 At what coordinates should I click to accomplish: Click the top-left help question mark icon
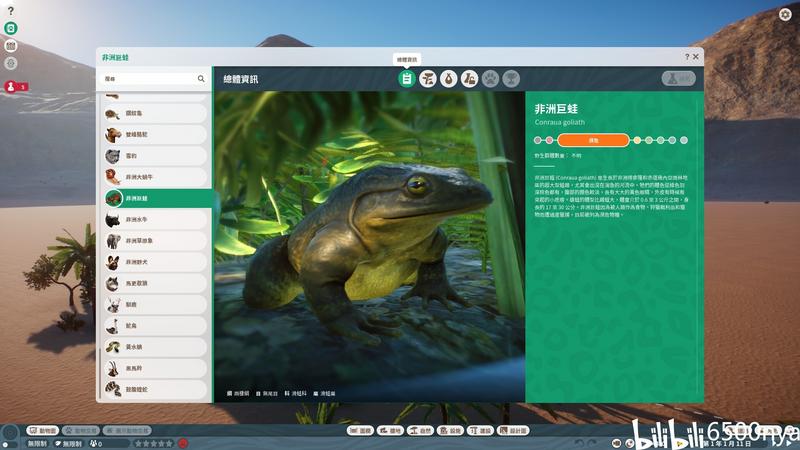pos(11,11)
